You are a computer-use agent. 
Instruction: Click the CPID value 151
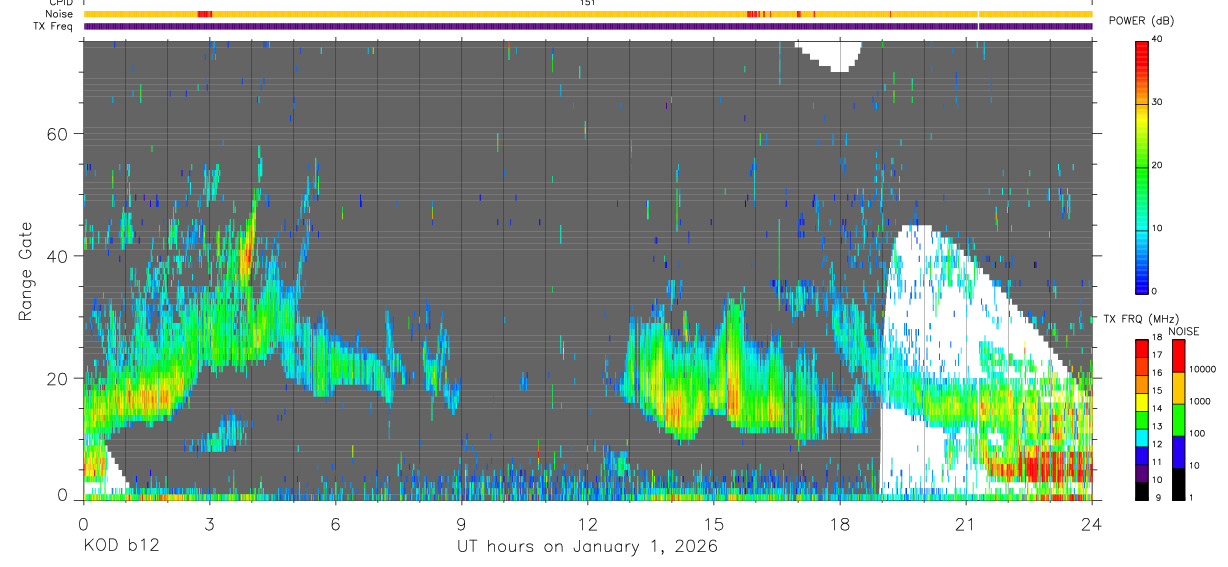click(588, 3)
